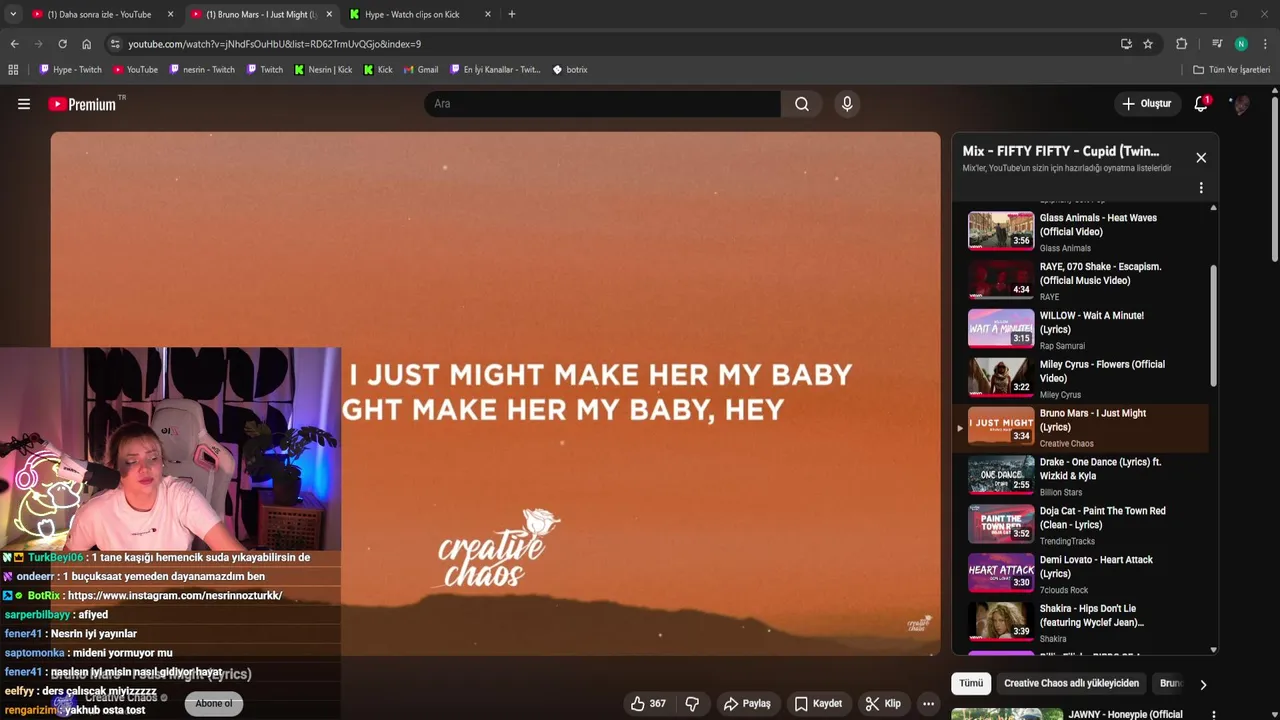Save video with Kaydet button
Viewport: 1280px width, 720px height.
pyautogui.click(x=818, y=704)
